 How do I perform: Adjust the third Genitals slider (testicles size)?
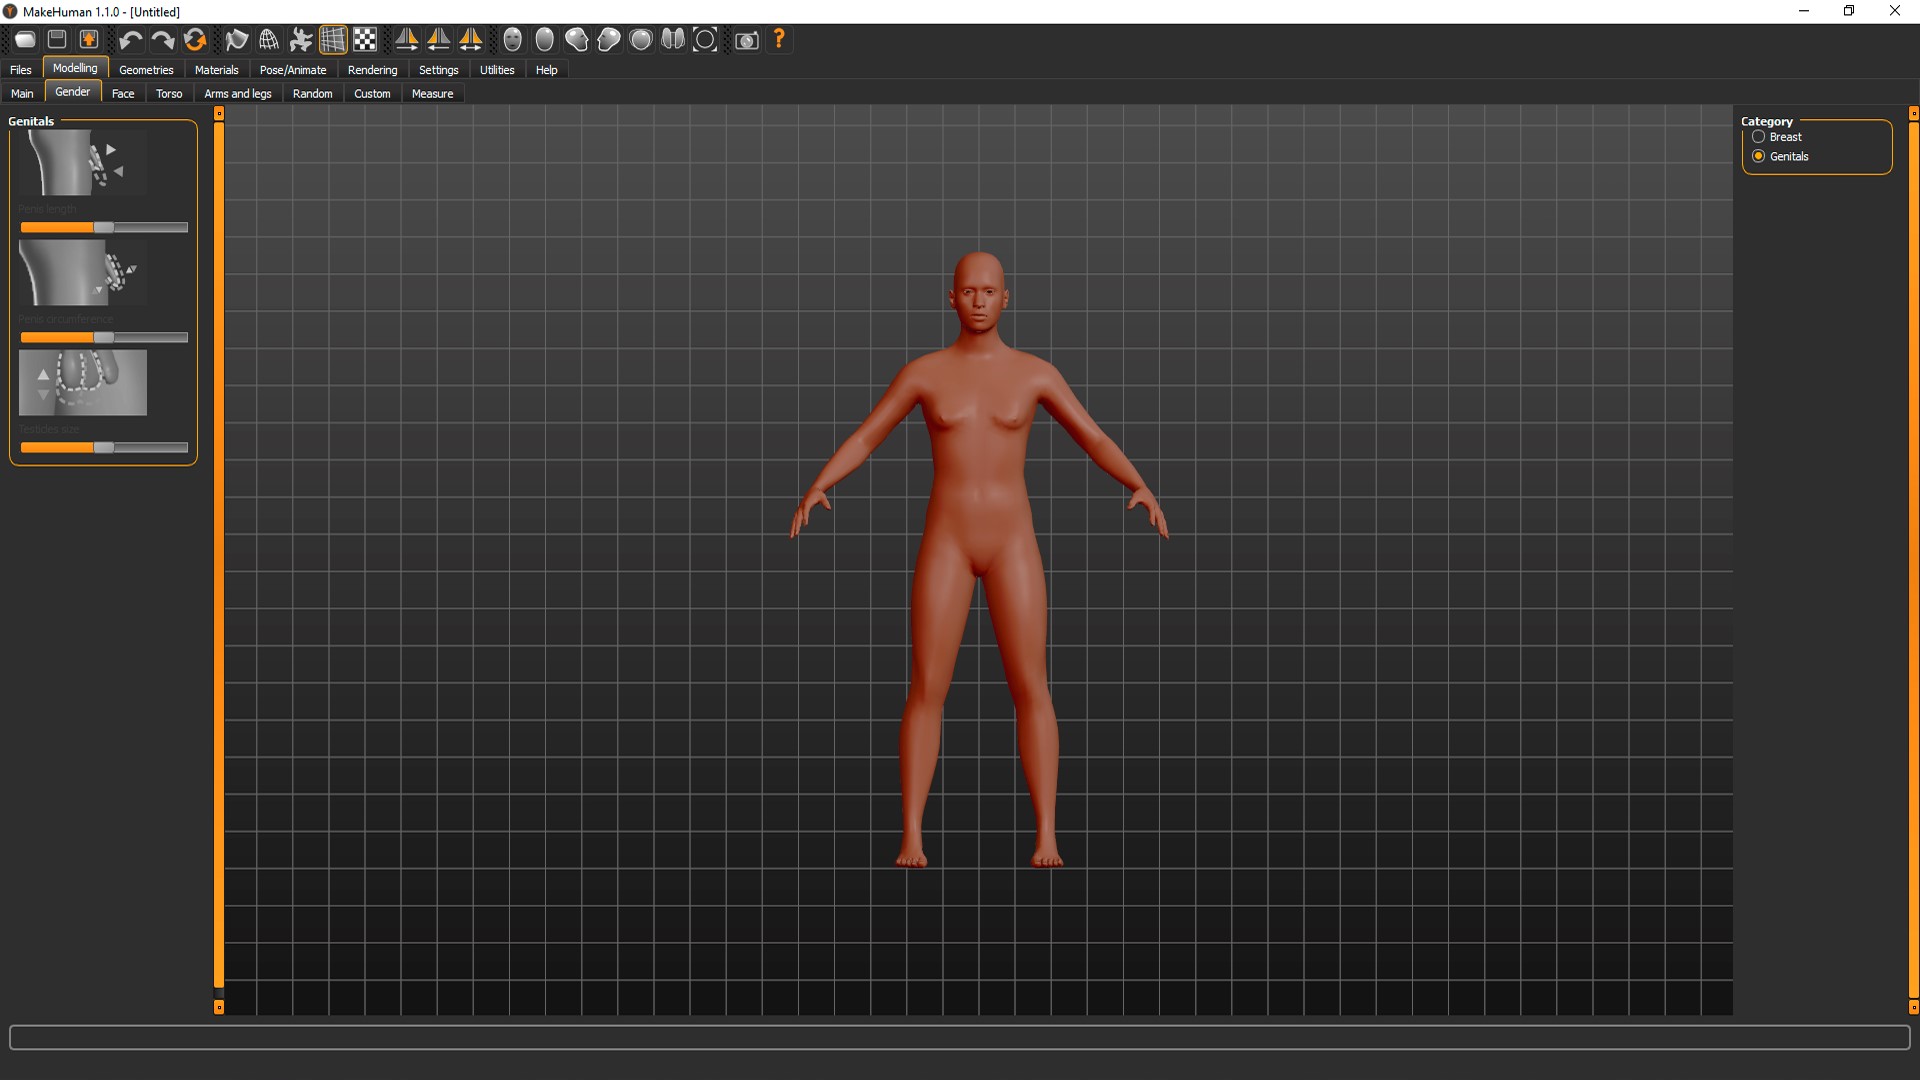(104, 448)
